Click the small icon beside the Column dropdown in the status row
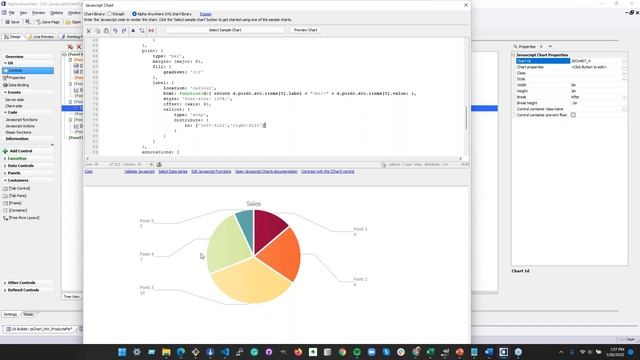Image resolution: width=640 pixels, height=360 pixels. 159,164
